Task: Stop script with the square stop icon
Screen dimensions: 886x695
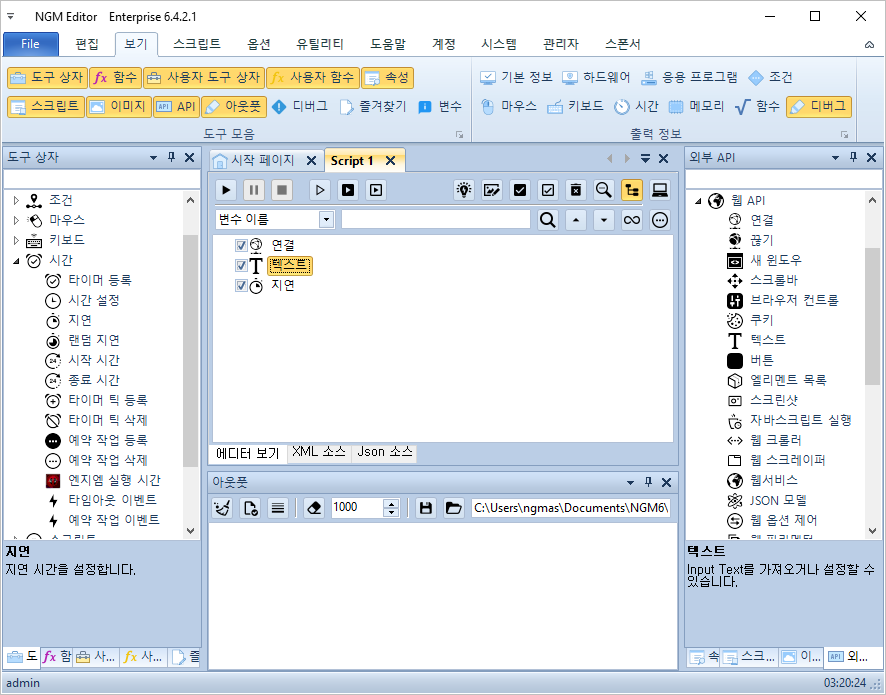Action: [281, 190]
